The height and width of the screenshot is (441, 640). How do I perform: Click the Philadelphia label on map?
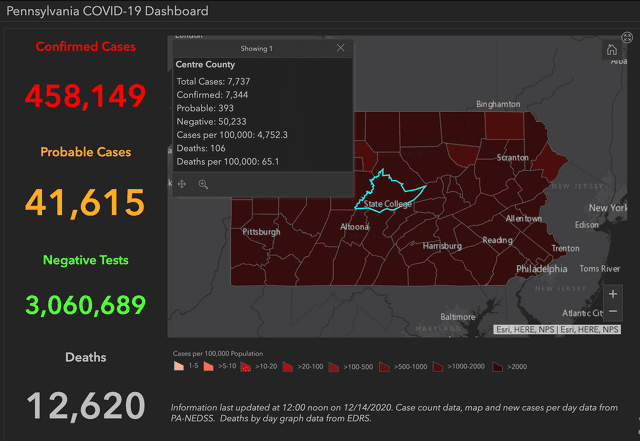coord(542,269)
